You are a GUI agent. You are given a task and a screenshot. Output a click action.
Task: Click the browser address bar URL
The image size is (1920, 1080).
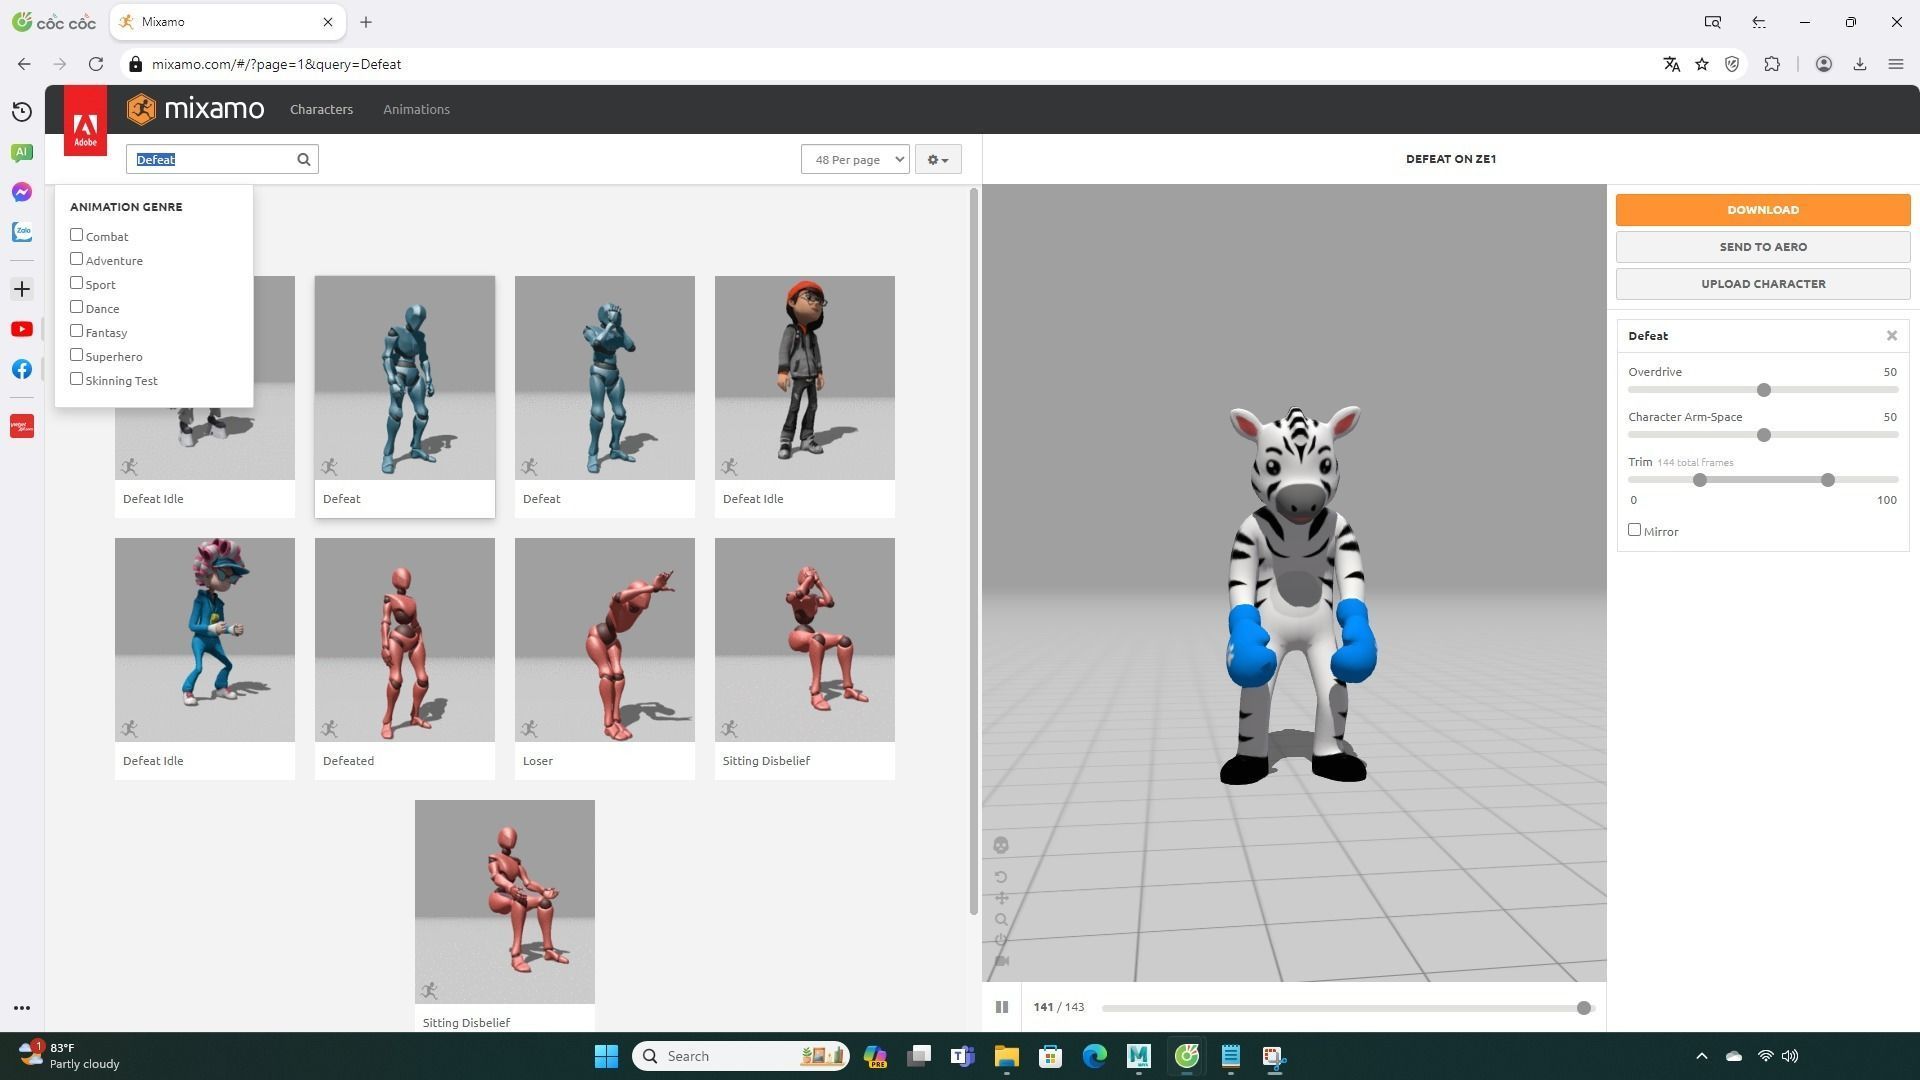[277, 64]
